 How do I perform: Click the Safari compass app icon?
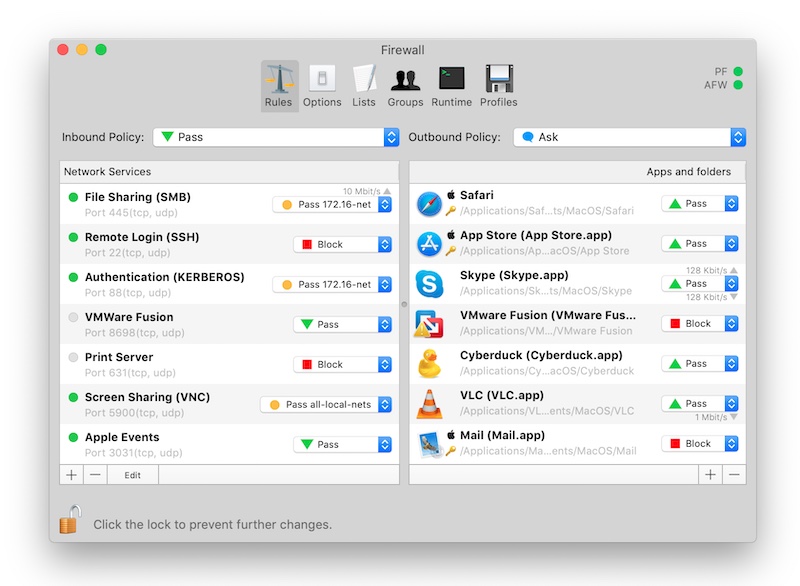[x=429, y=204]
